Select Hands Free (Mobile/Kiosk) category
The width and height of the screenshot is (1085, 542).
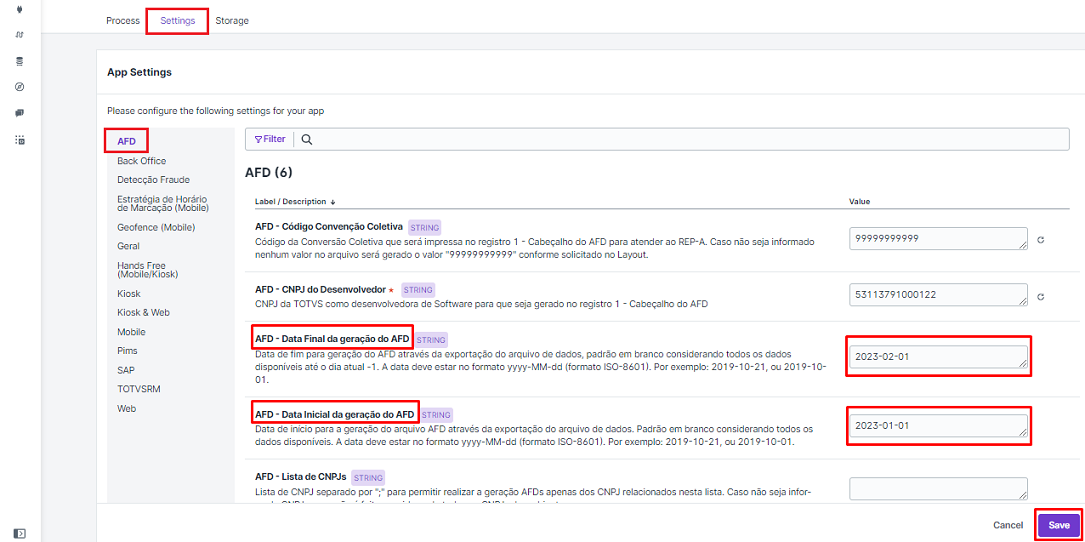point(148,270)
